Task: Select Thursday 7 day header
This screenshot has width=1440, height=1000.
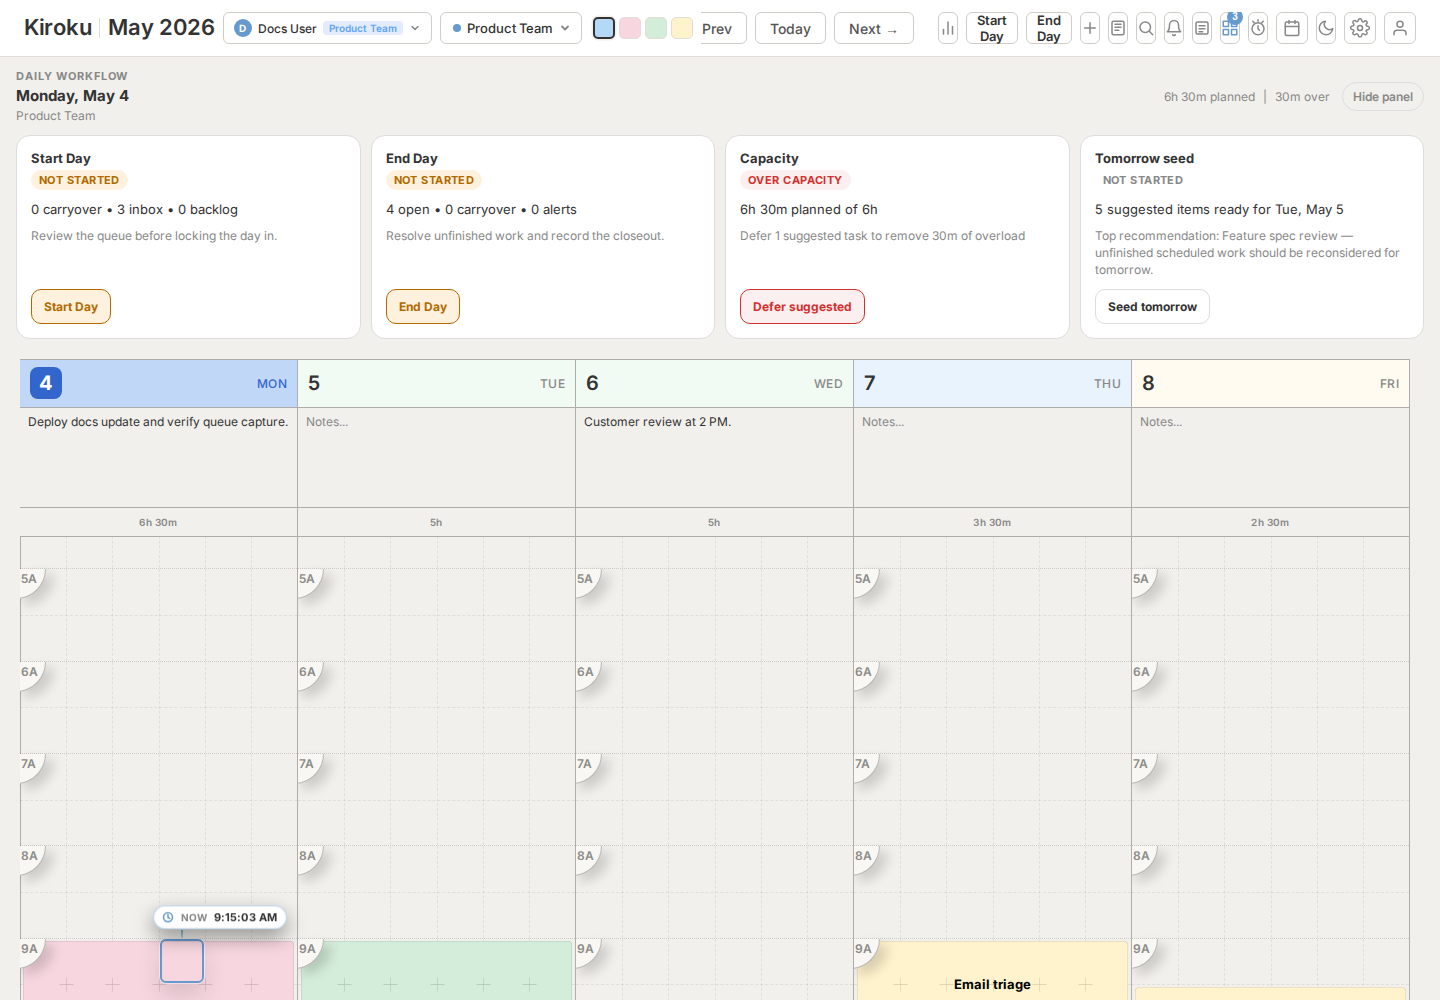Action: (x=992, y=383)
